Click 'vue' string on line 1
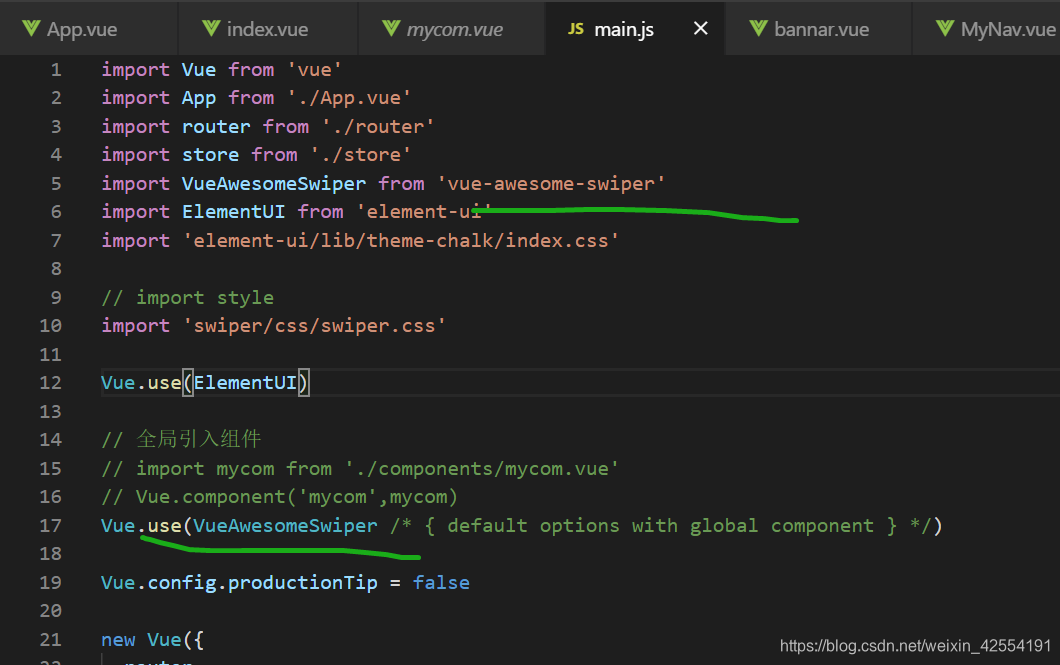Image resolution: width=1060 pixels, height=665 pixels. click(x=314, y=70)
